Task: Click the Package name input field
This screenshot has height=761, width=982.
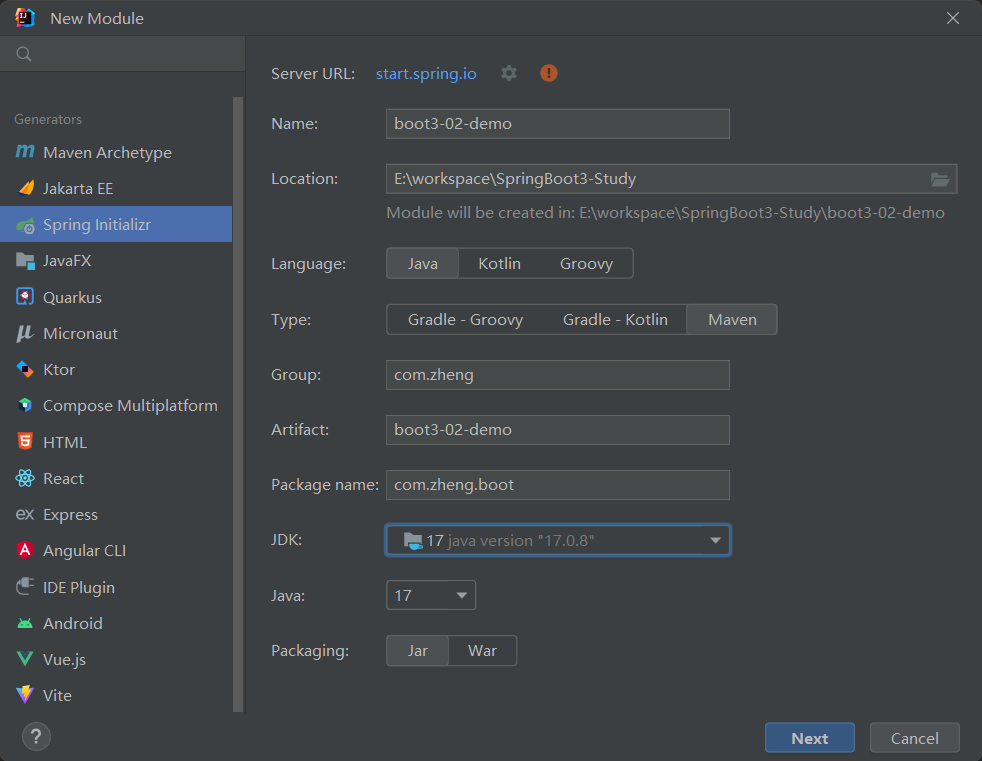Action: coord(557,485)
